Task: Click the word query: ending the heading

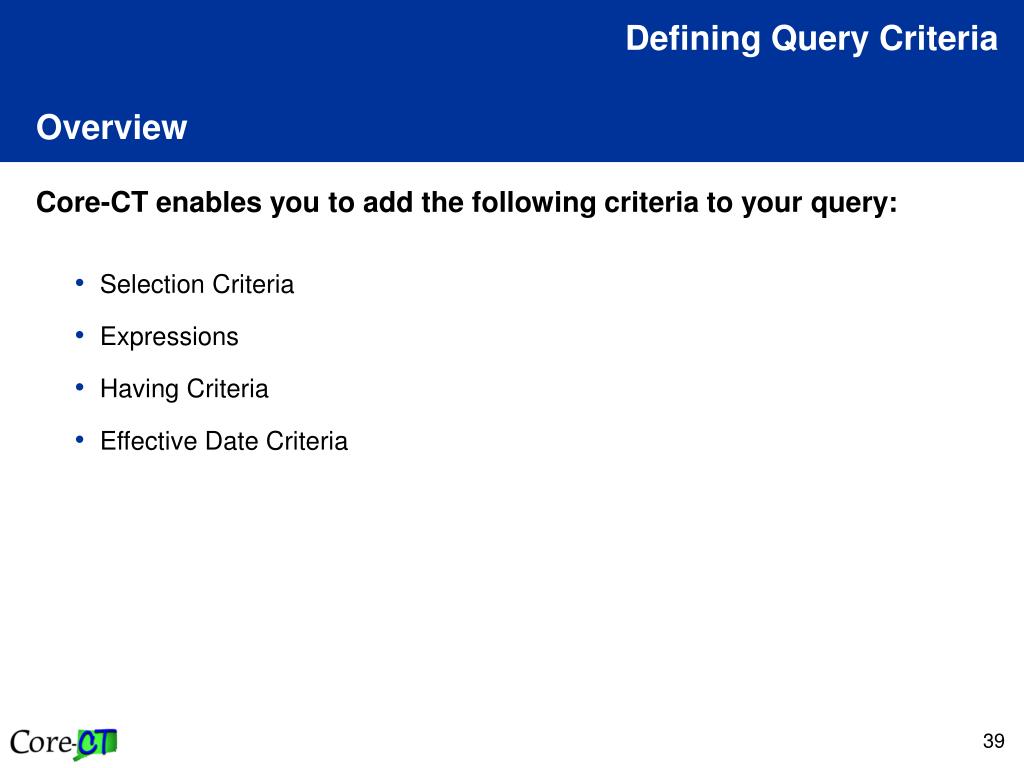Action: pos(854,204)
